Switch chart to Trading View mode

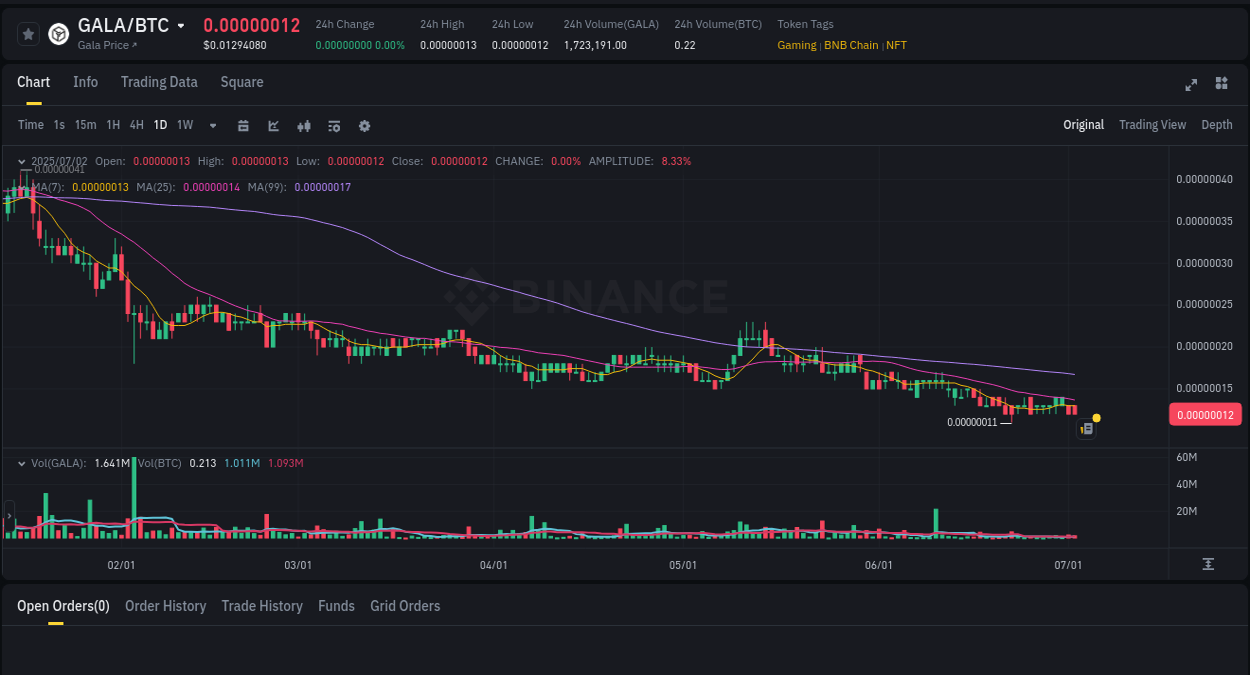[x=1152, y=125]
